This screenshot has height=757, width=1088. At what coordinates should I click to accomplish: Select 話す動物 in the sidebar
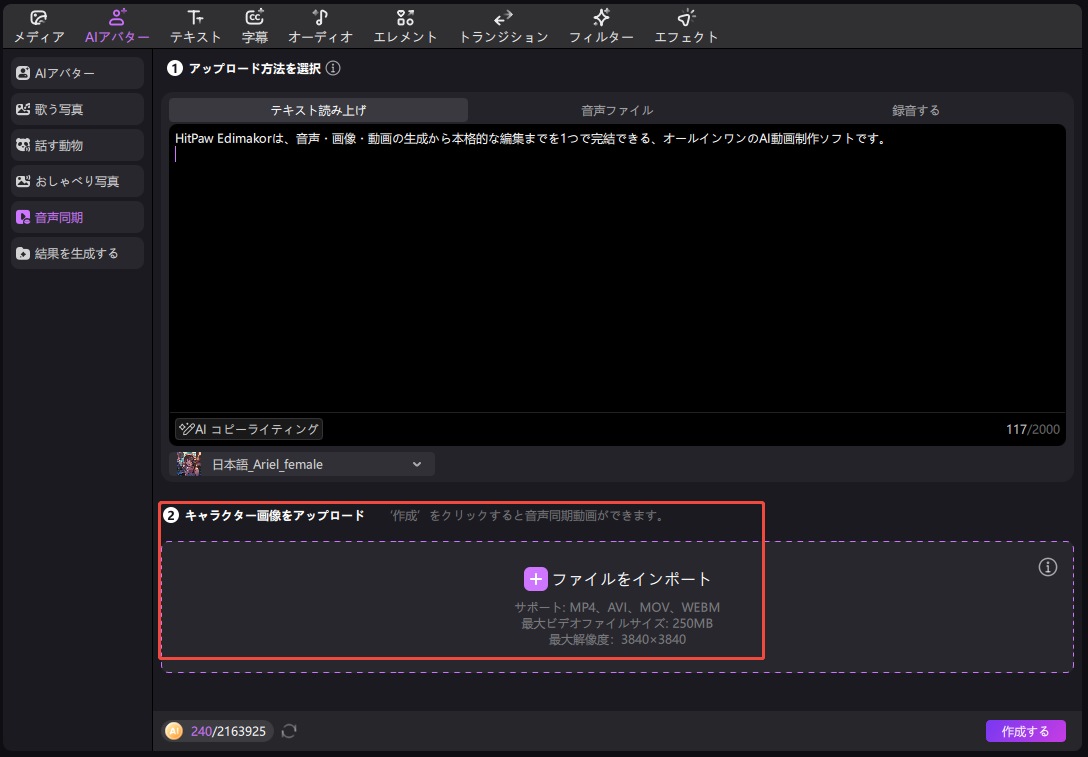[x=77, y=145]
